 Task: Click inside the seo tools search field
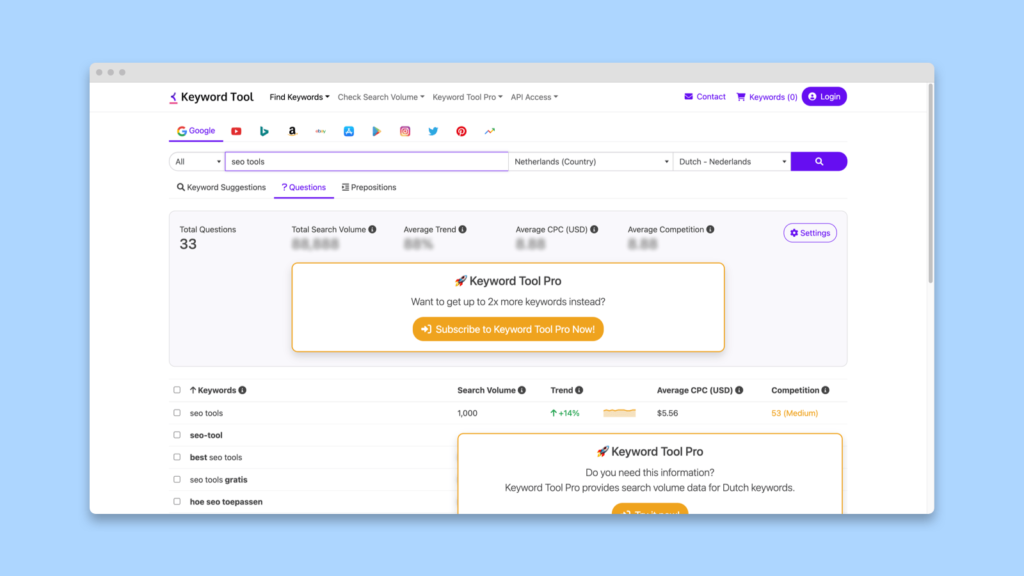(x=366, y=161)
